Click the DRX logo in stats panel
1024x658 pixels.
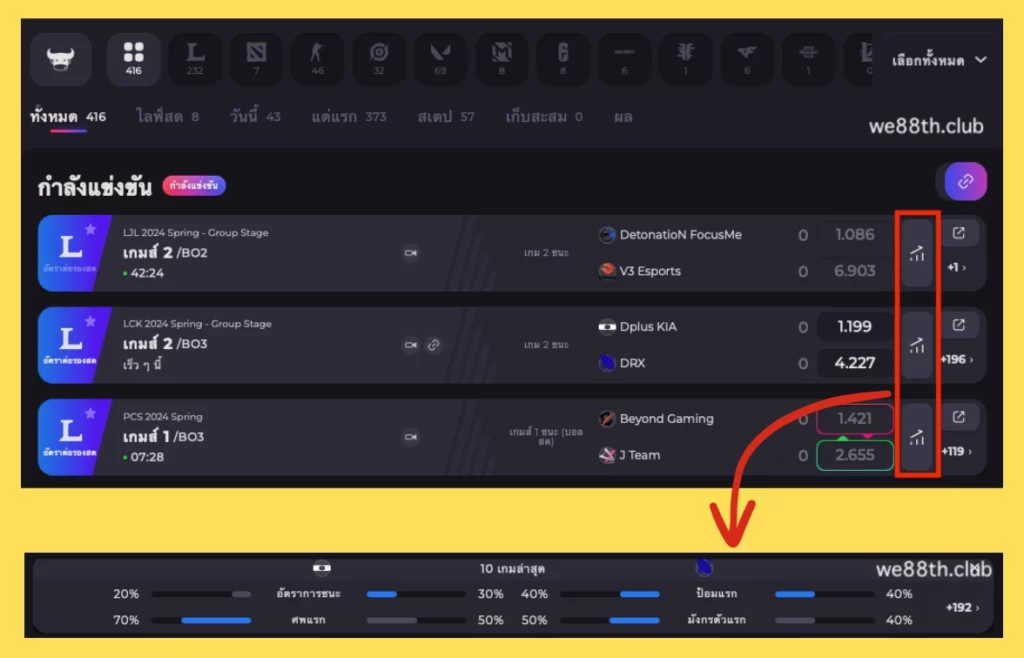(x=704, y=568)
